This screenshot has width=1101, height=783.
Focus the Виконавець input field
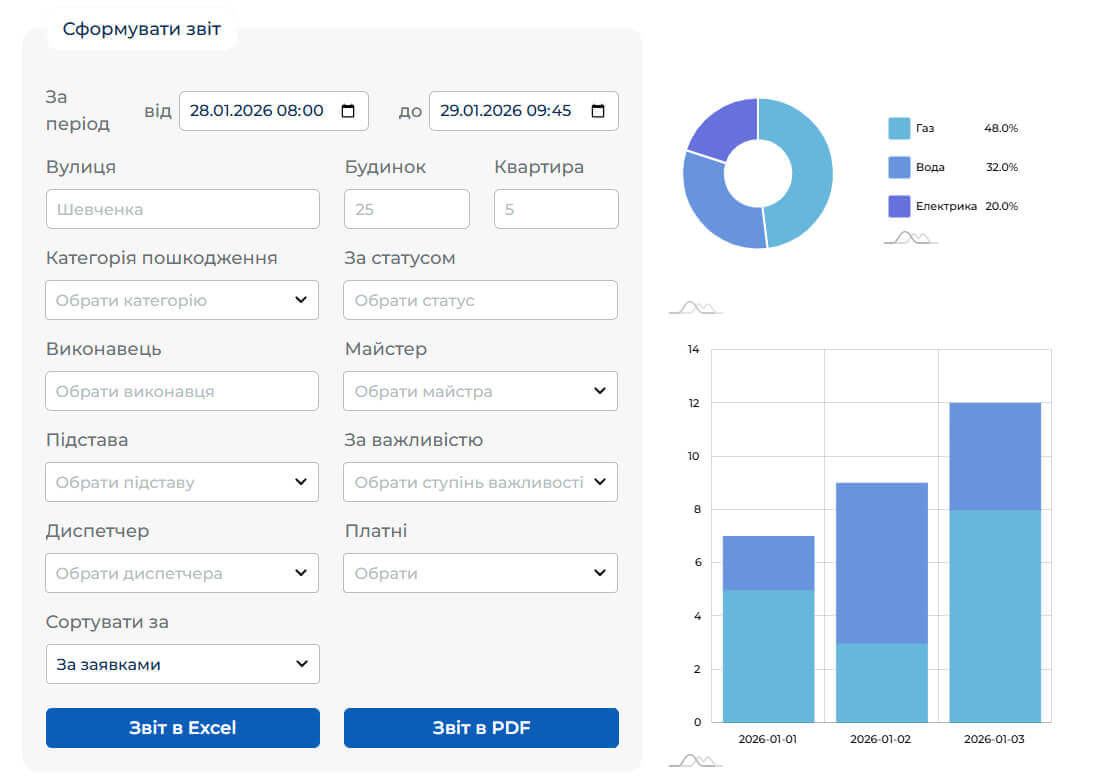[x=182, y=391]
